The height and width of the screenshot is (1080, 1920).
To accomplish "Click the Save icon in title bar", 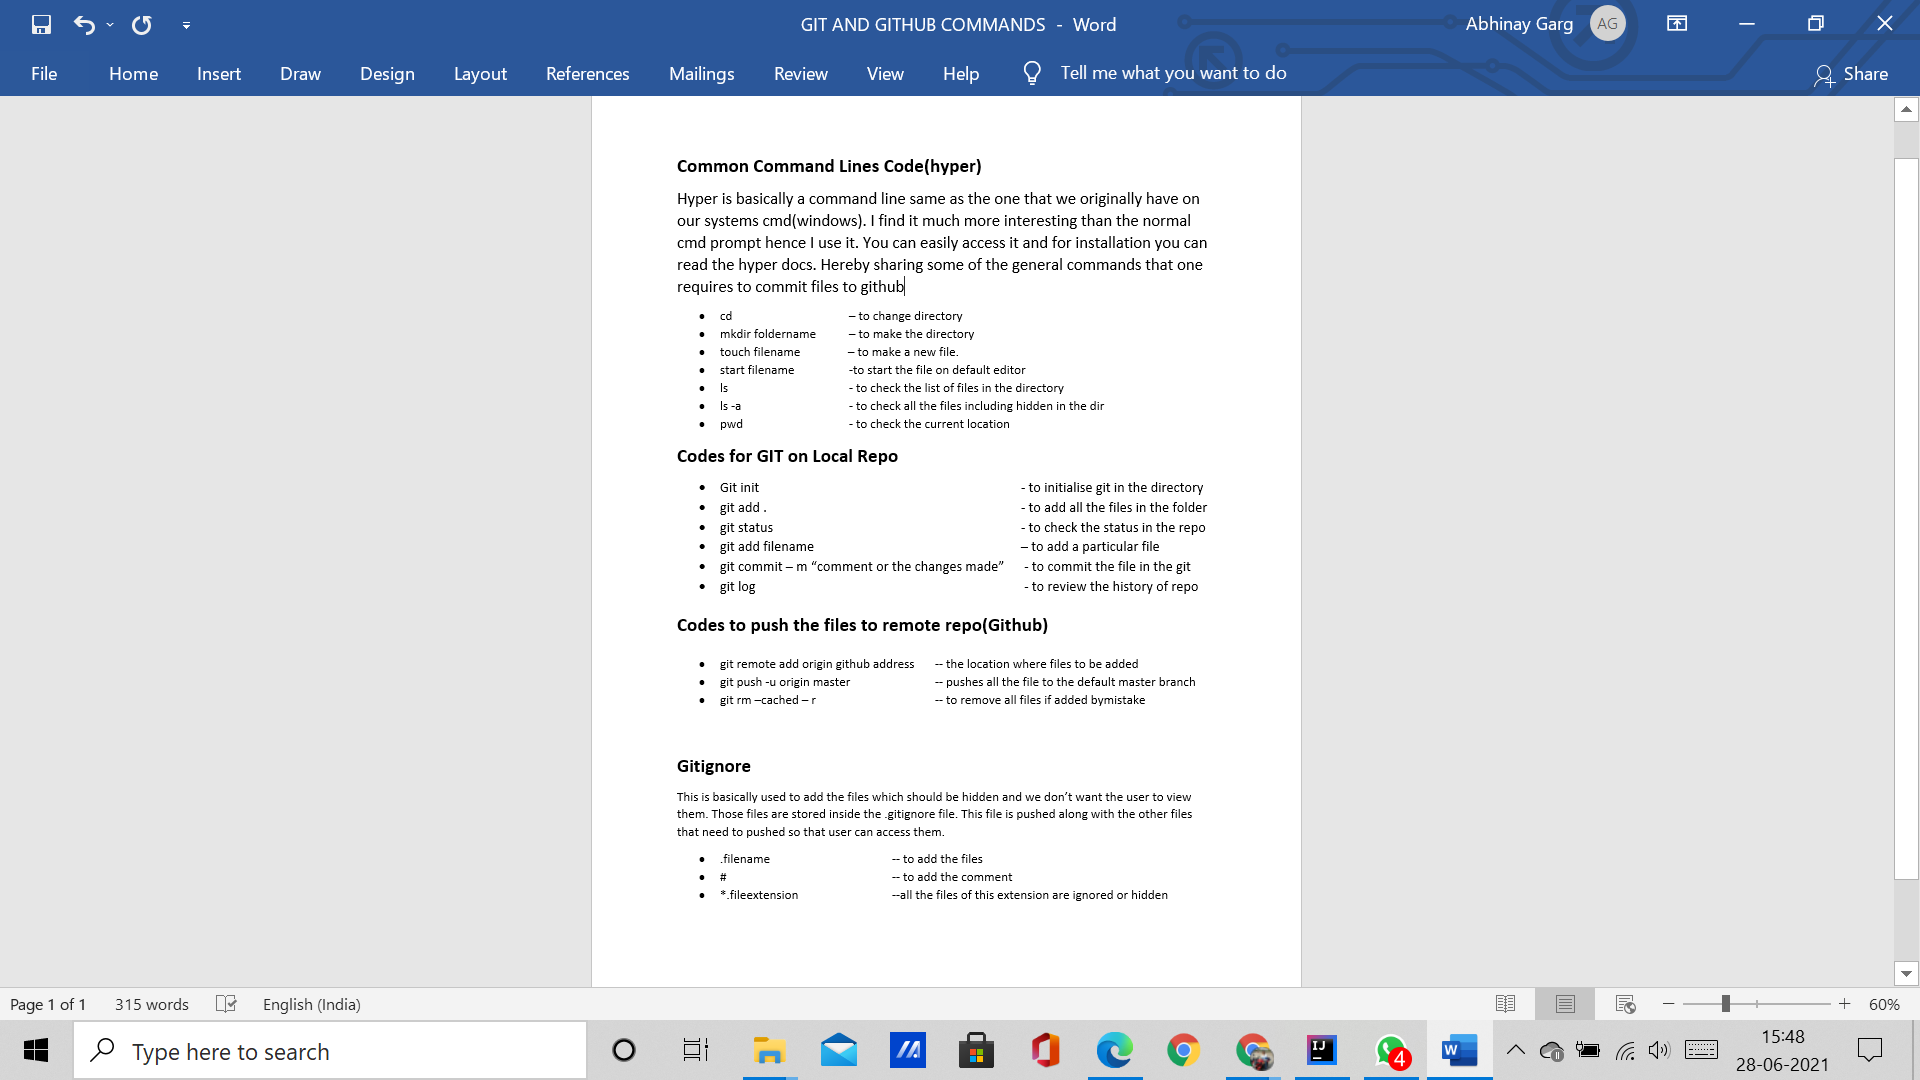I will coord(41,25).
